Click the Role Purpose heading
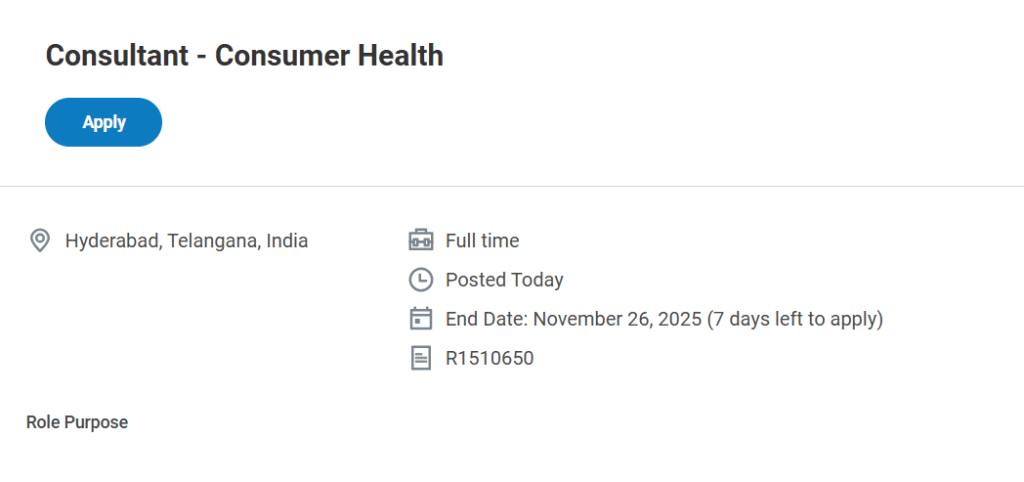Image resolution: width=1024 pixels, height=482 pixels. coord(77,422)
